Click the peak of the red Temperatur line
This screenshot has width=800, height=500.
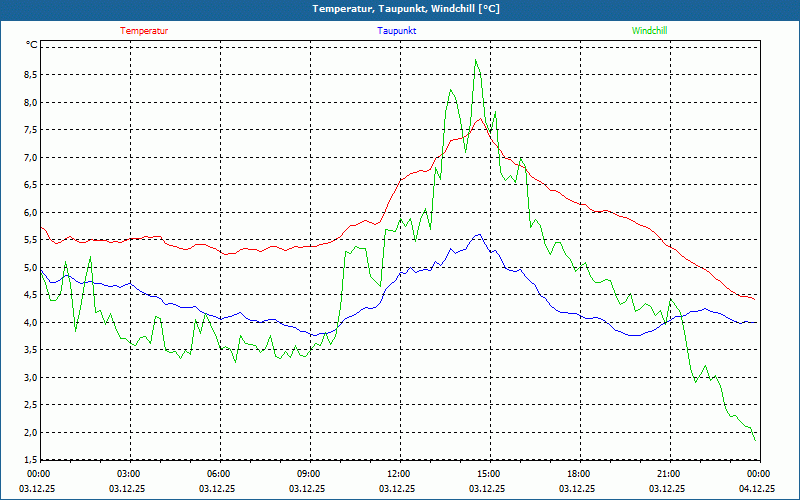480,119
